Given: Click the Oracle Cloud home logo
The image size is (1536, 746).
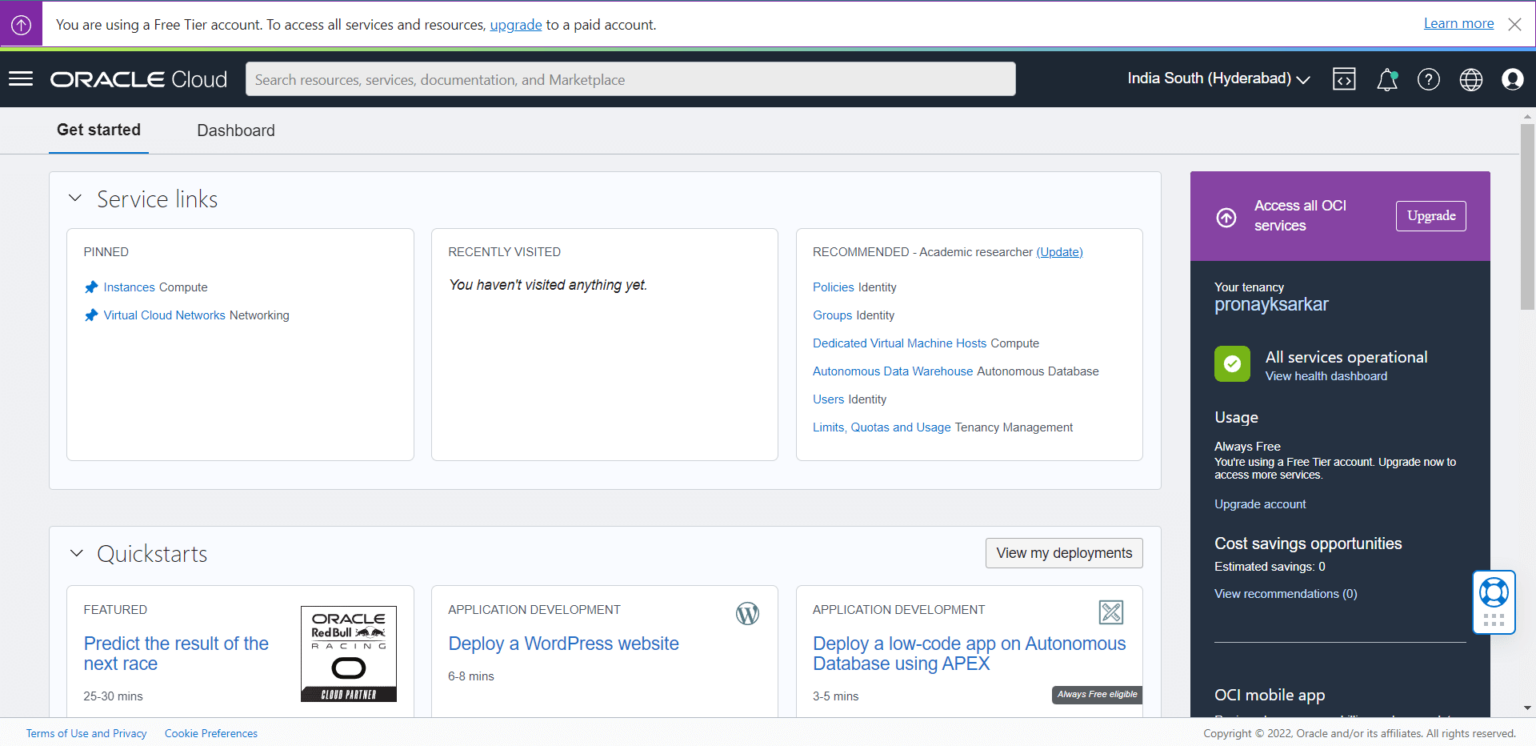Looking at the screenshot, I should click(x=138, y=79).
